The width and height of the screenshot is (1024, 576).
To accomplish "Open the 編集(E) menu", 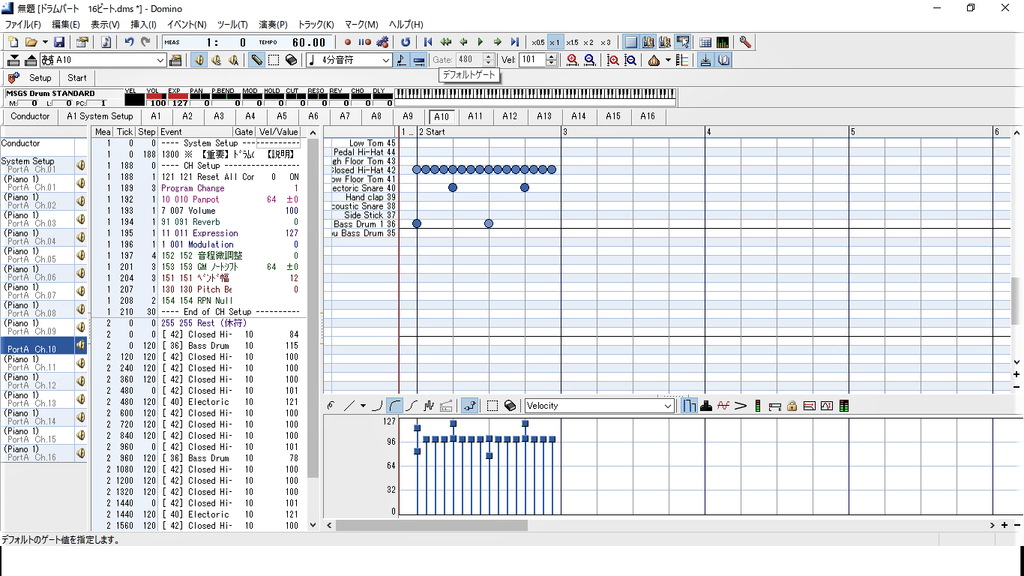I will pyautogui.click(x=65, y=24).
